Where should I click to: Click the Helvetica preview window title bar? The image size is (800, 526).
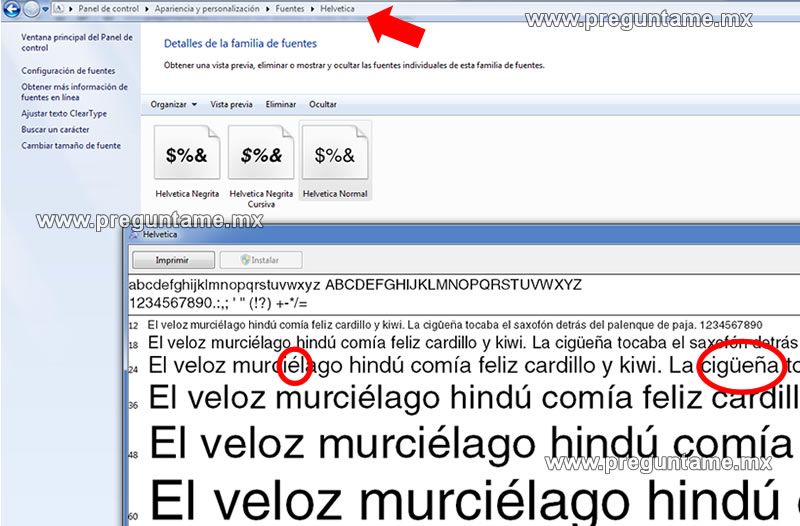pos(463,235)
